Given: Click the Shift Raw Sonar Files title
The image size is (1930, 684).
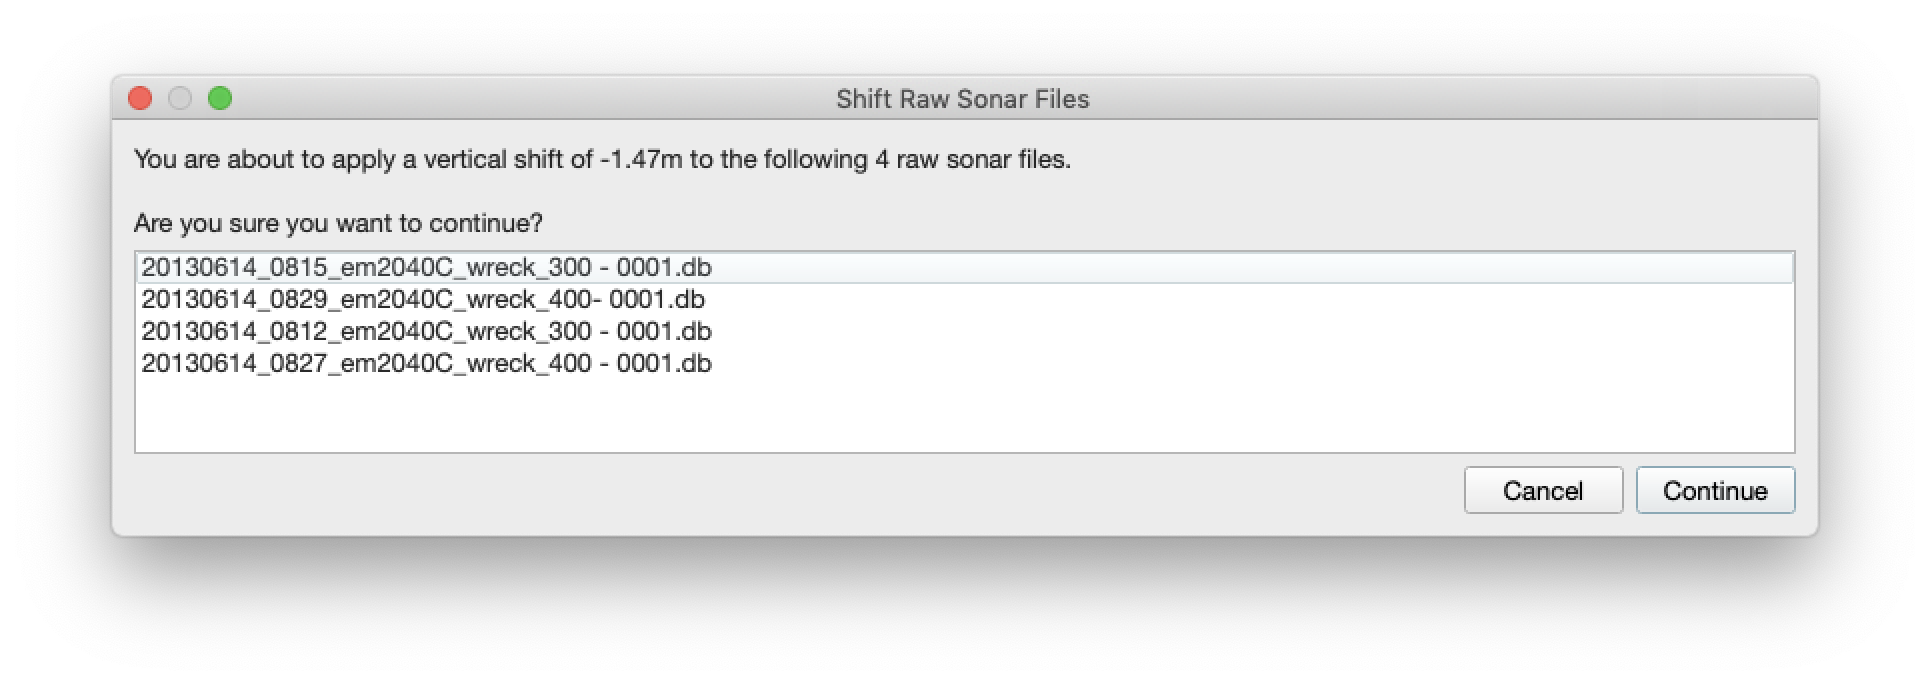Looking at the screenshot, I should tap(962, 99).
